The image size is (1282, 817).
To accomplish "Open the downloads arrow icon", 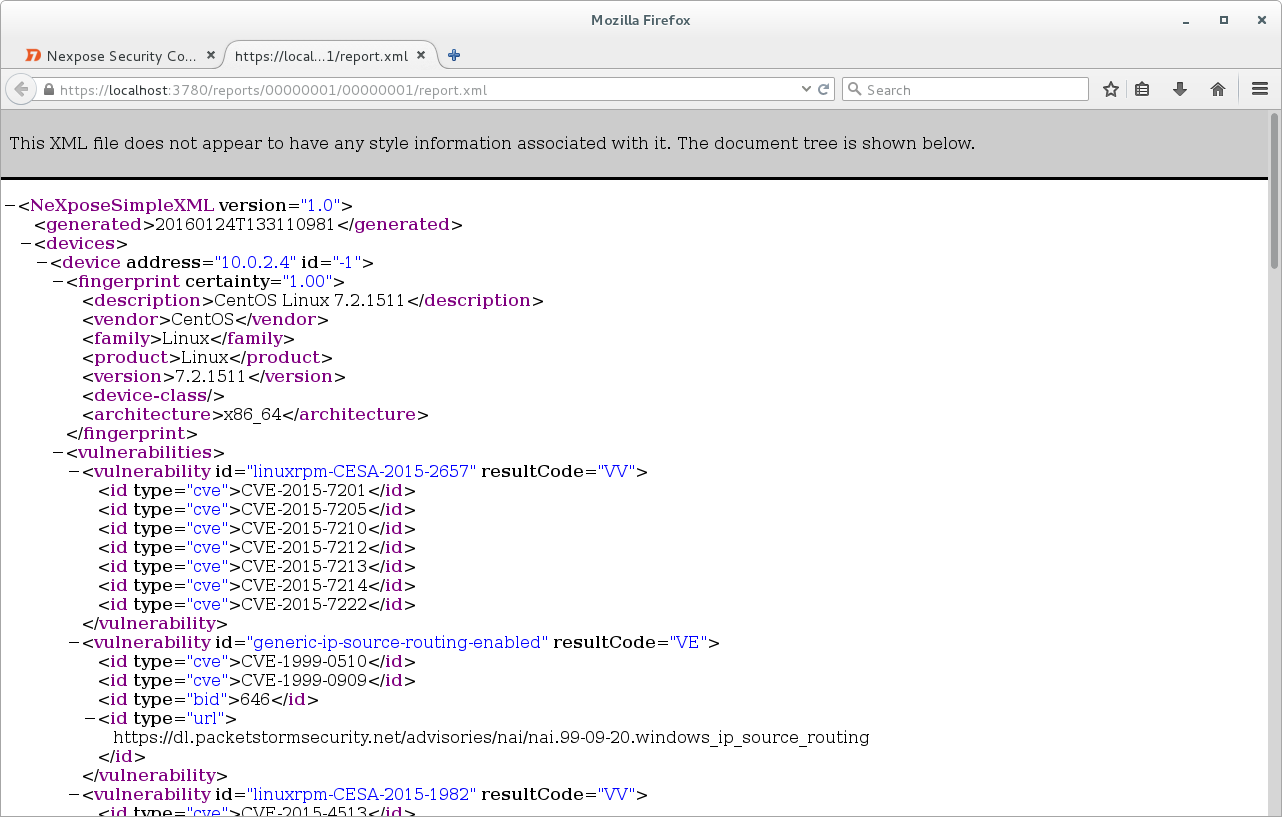I will pos(1180,89).
